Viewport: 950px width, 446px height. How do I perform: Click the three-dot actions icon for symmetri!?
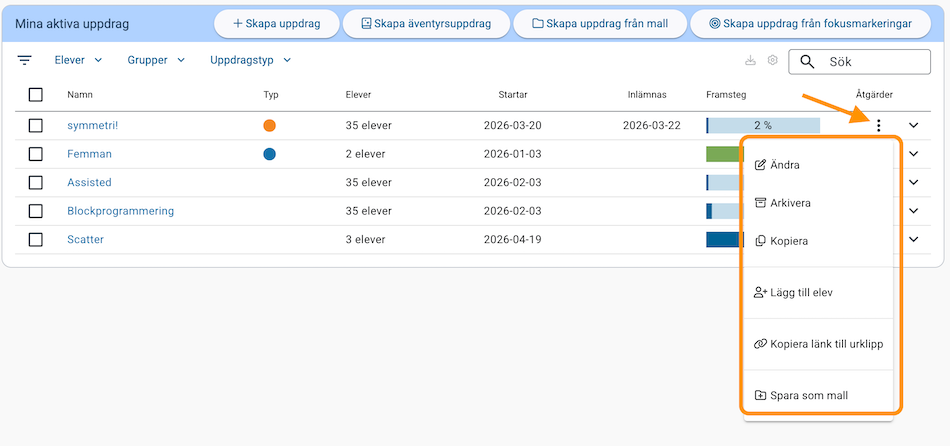click(878, 126)
